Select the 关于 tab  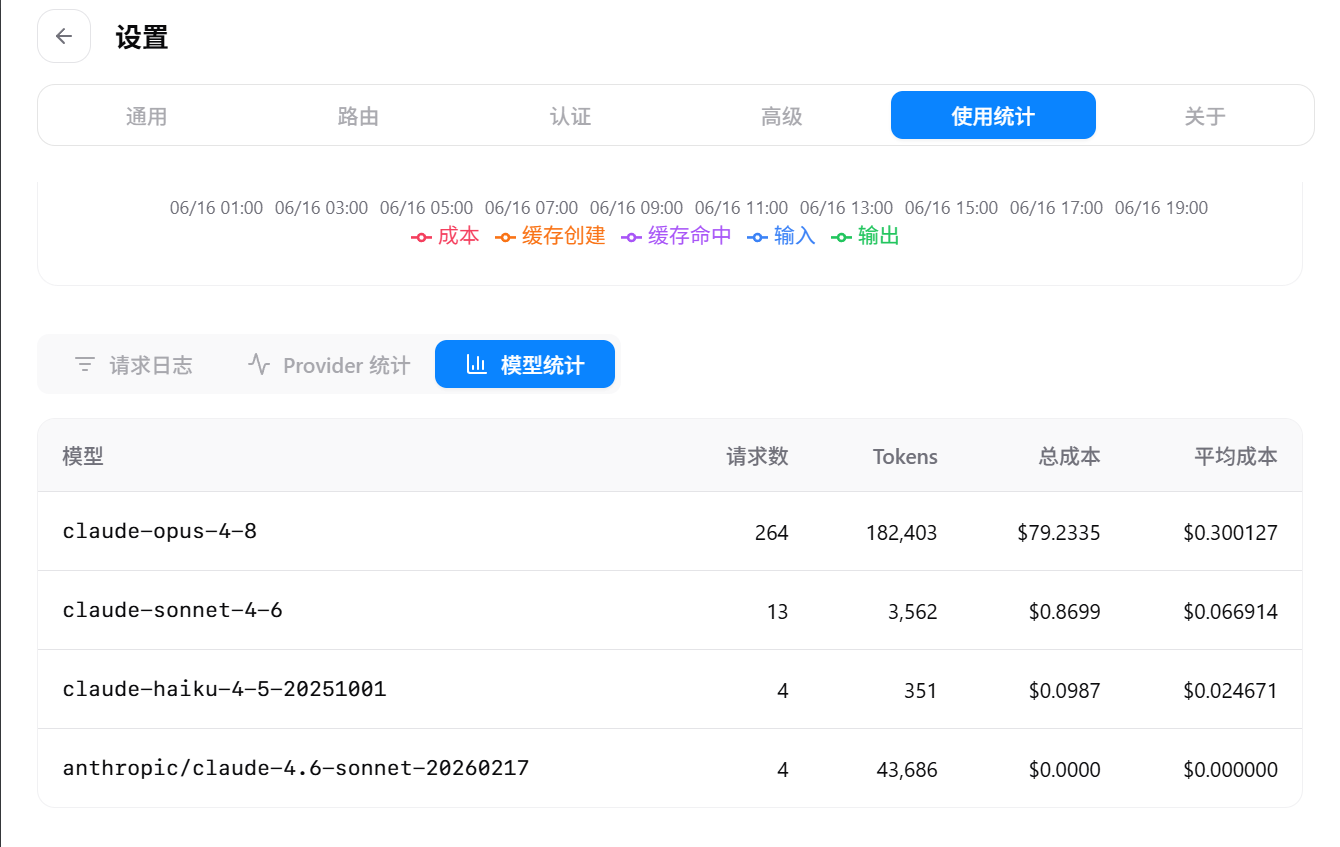1205,116
